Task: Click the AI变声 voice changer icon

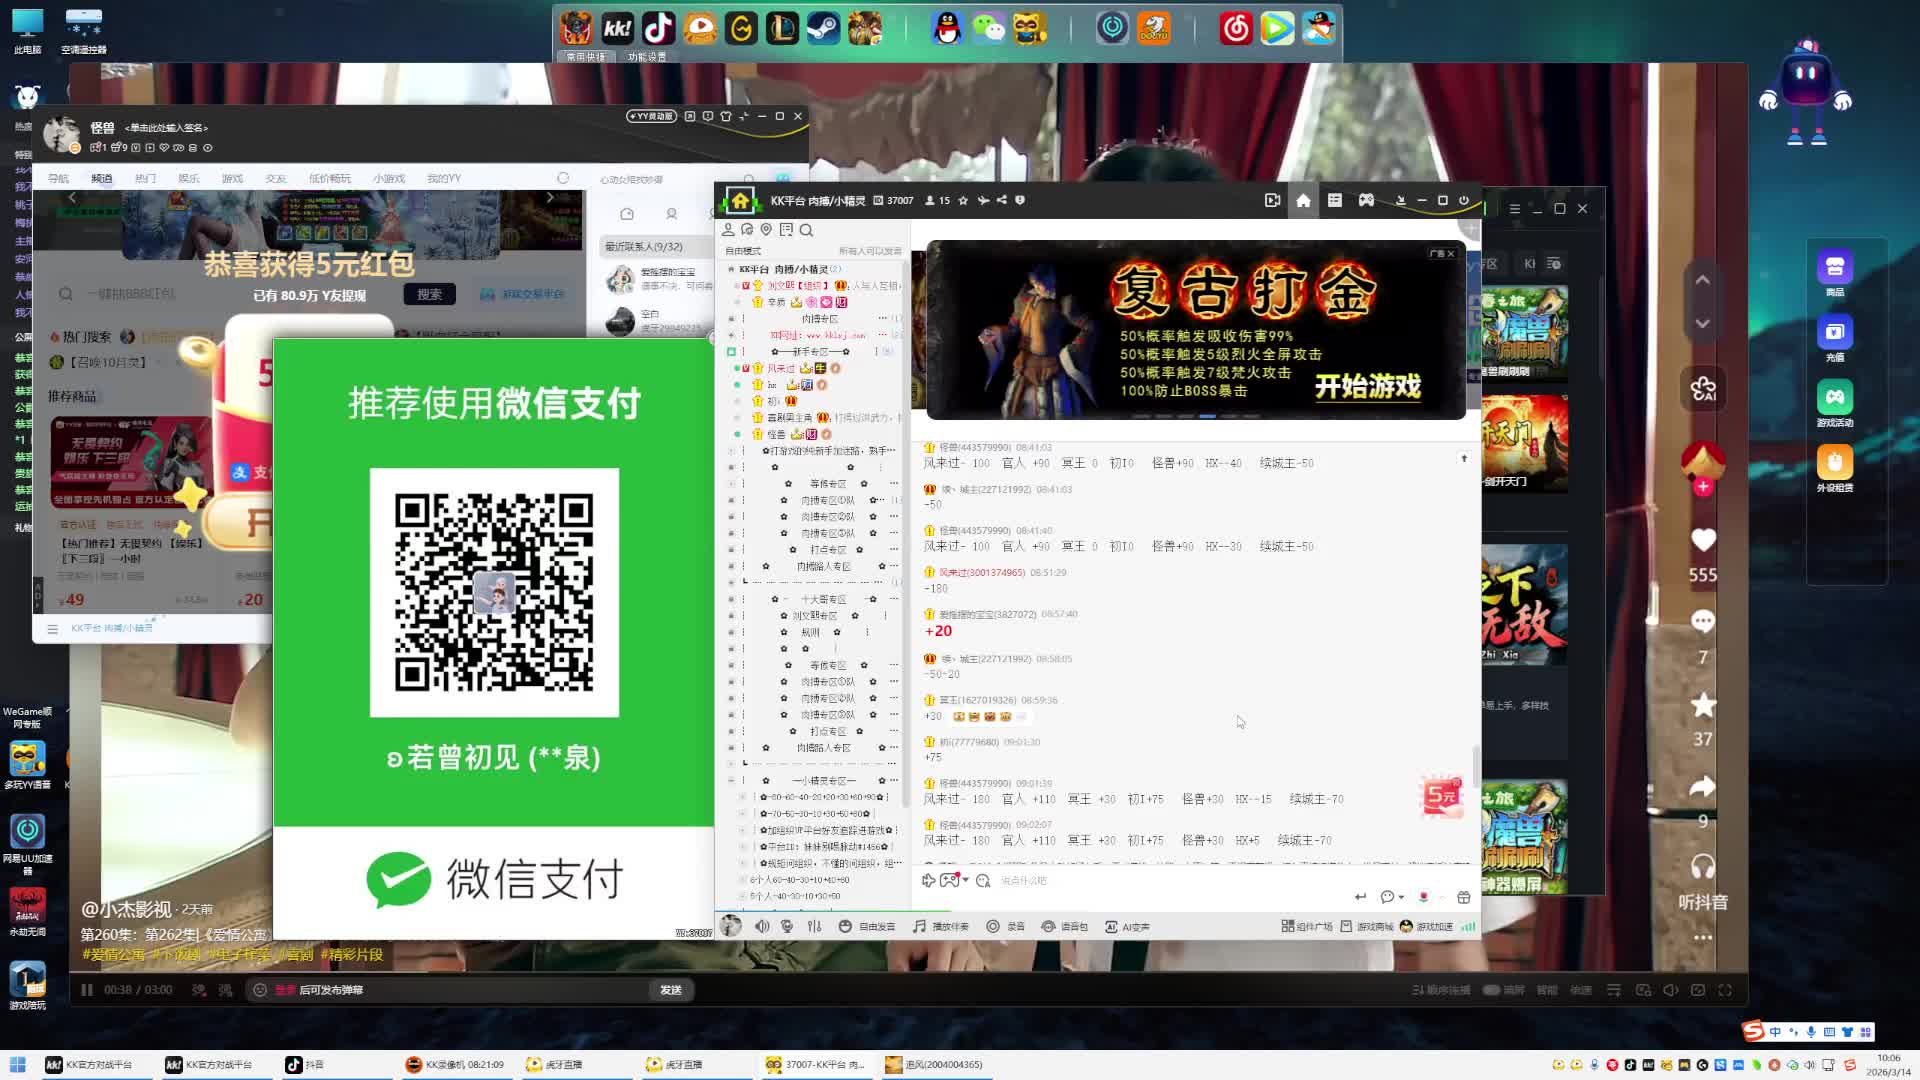Action: [x=1111, y=927]
